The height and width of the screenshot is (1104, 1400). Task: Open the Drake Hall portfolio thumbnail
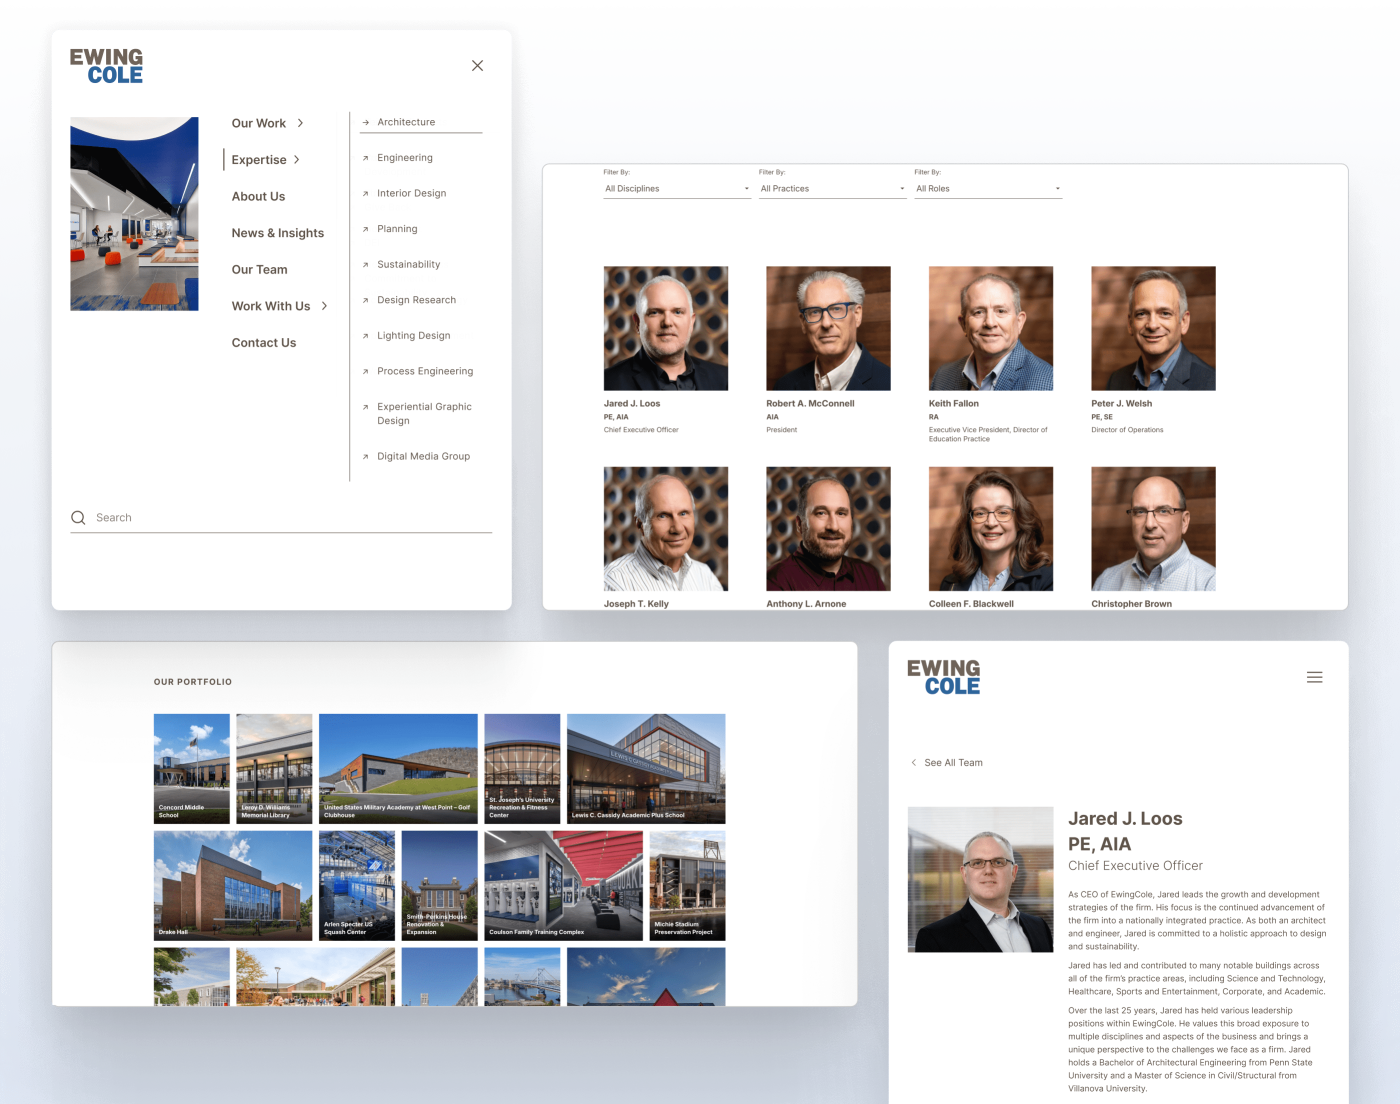(x=232, y=885)
